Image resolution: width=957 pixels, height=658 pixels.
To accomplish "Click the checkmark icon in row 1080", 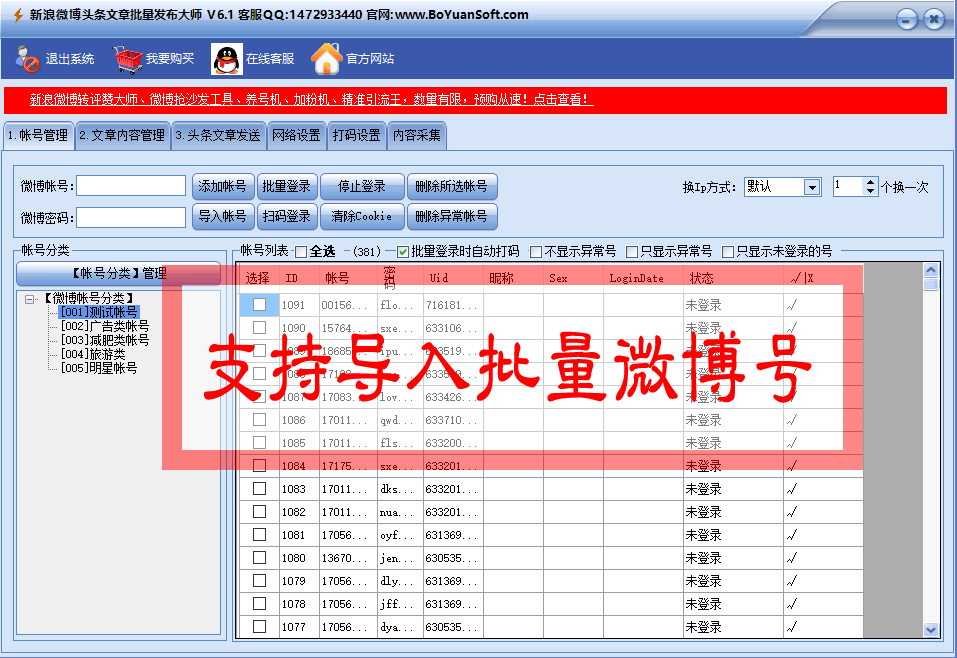I will (792, 558).
